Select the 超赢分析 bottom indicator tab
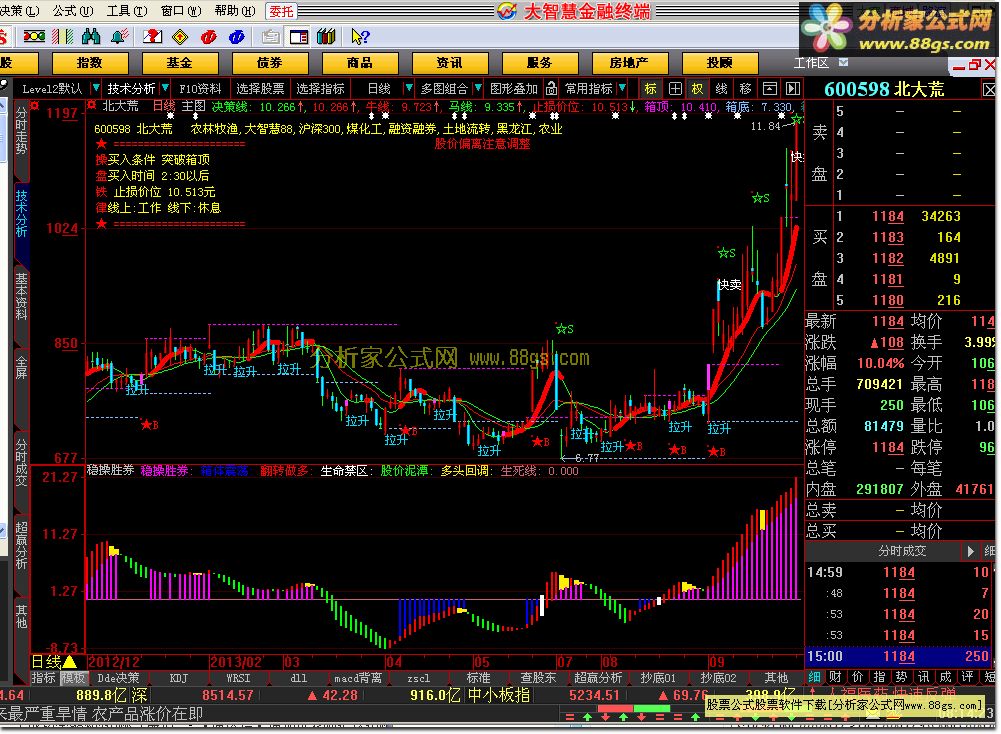Screen dimensions: 1001x734 [598, 678]
